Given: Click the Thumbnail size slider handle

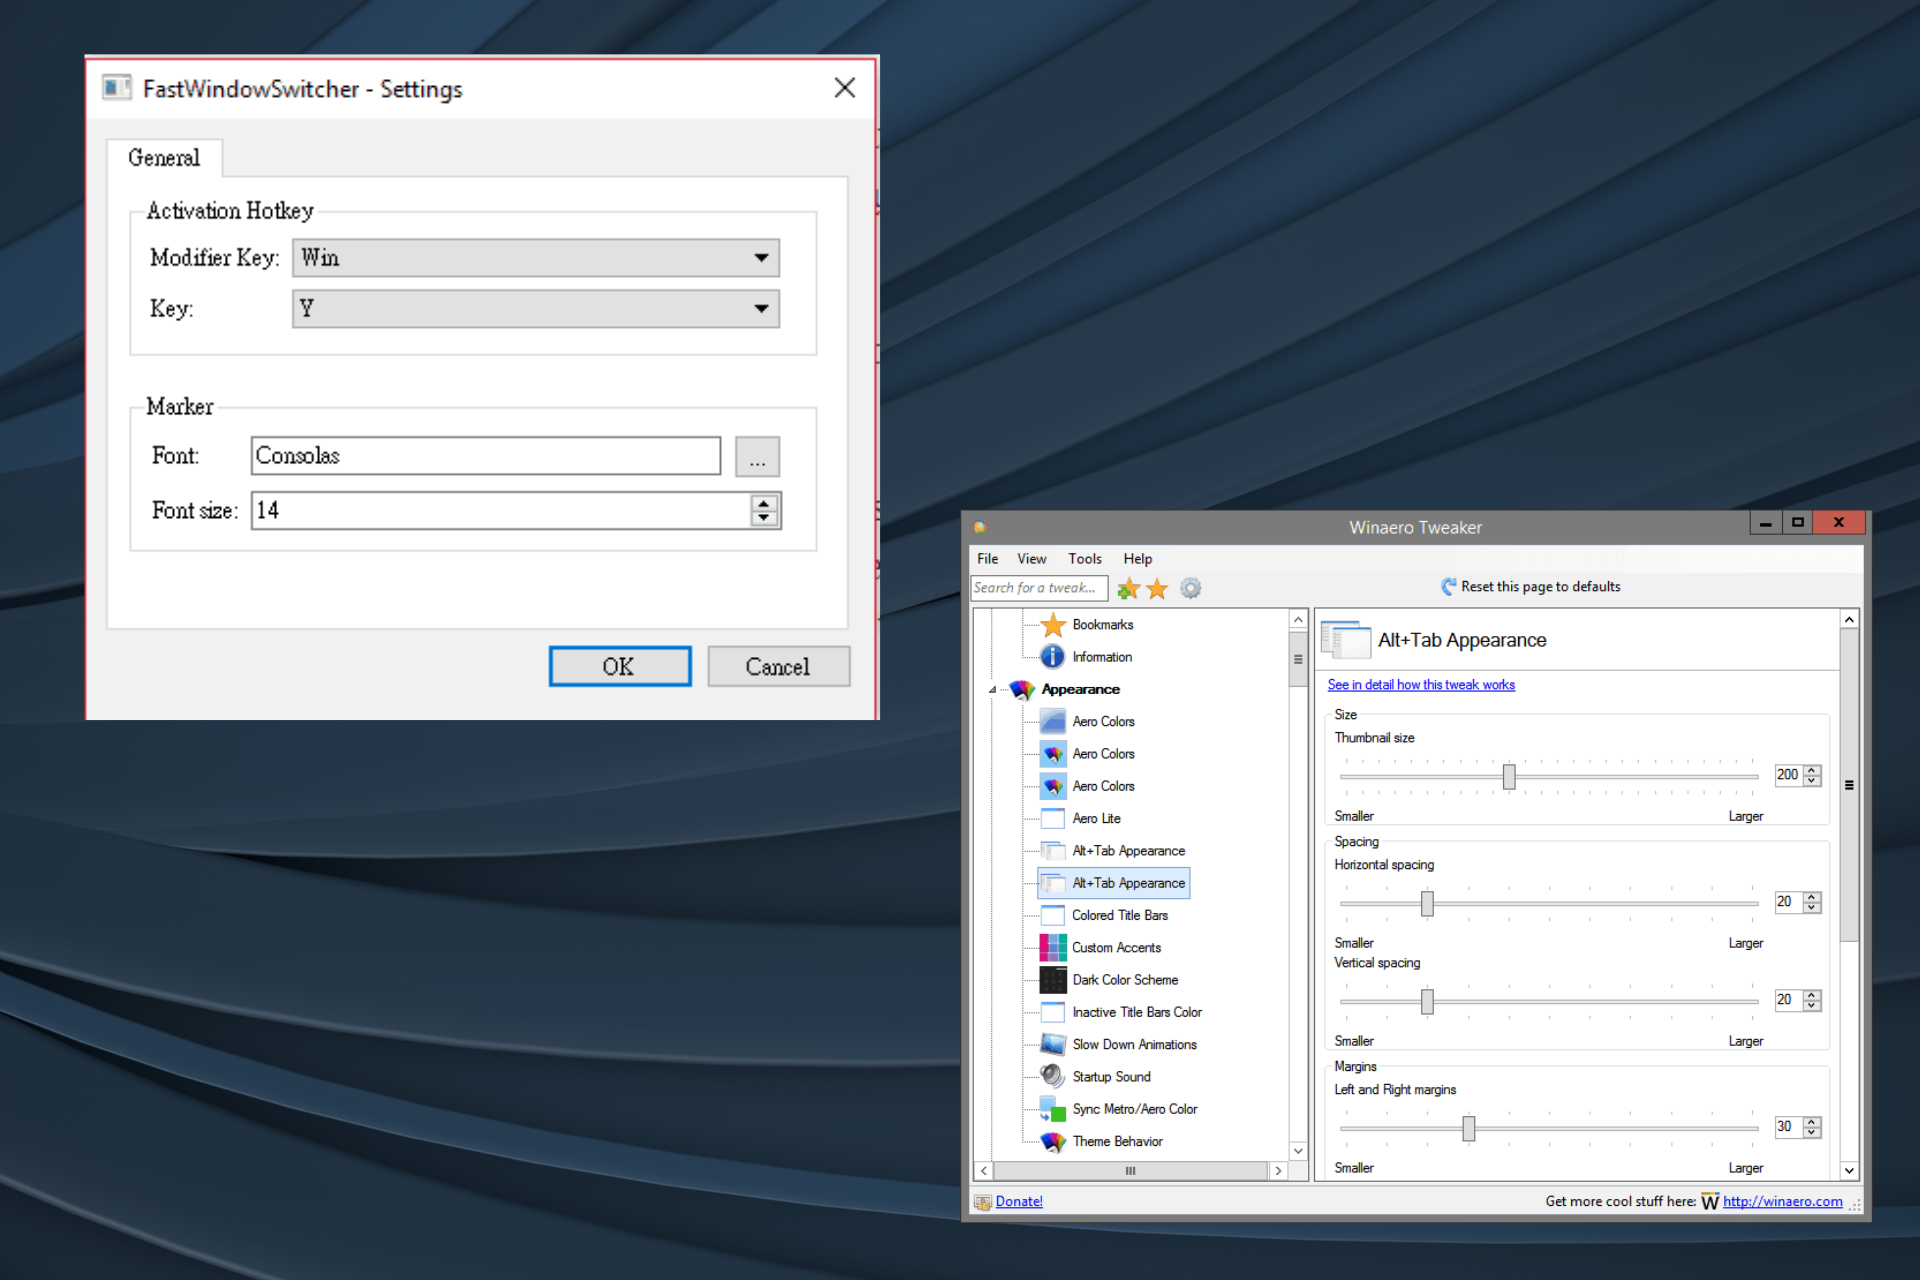Looking at the screenshot, I should coord(1509,777).
